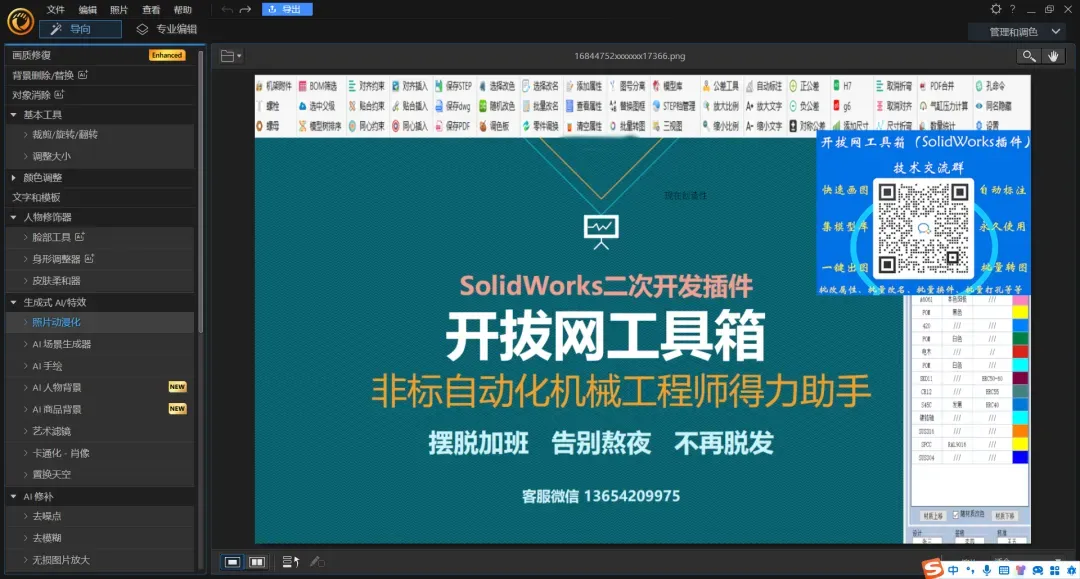Screen dimensions: 1080x579
Task: Click the pencil edit icon in bottom bar
Action: click(317, 562)
